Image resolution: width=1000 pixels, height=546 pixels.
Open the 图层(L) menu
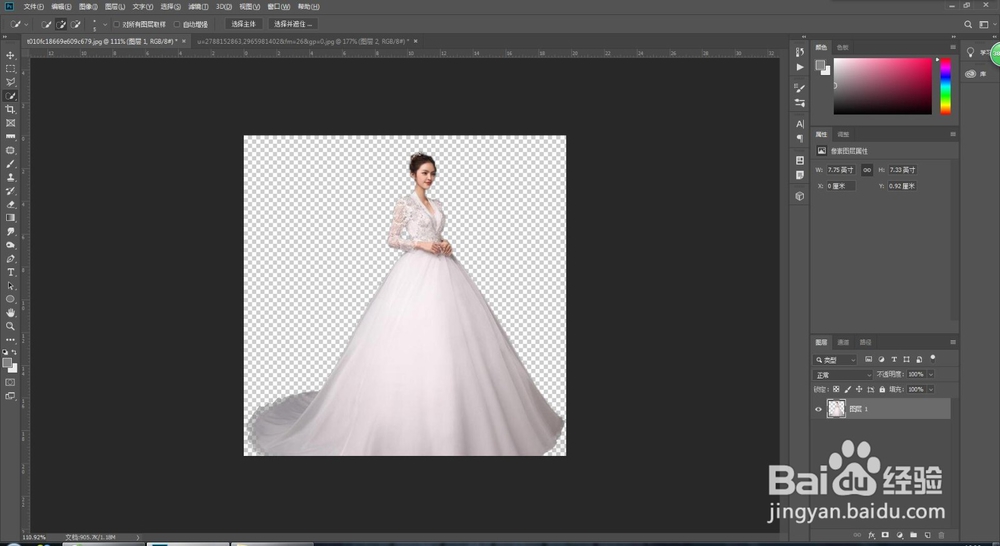116,6
